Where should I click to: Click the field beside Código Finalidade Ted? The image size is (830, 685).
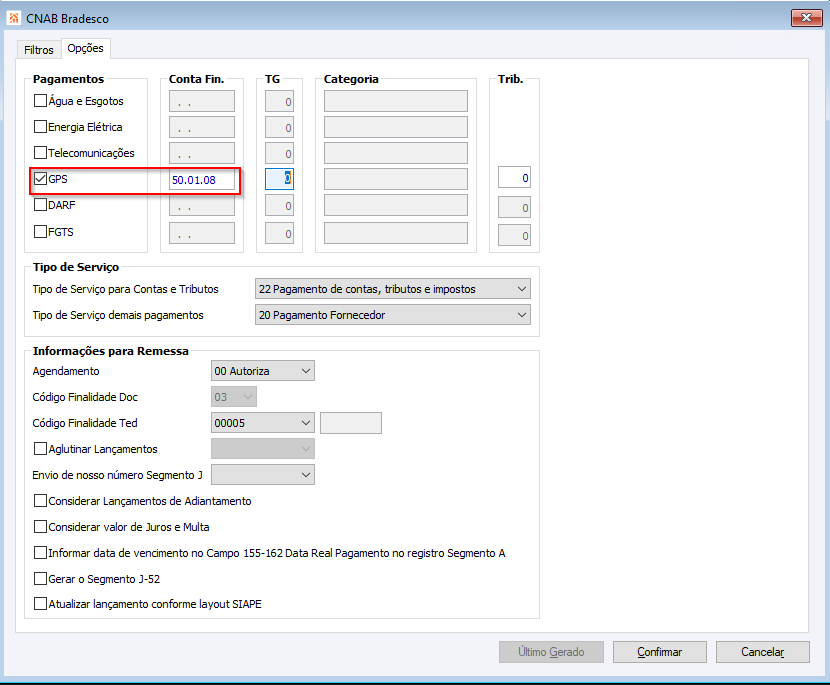351,423
